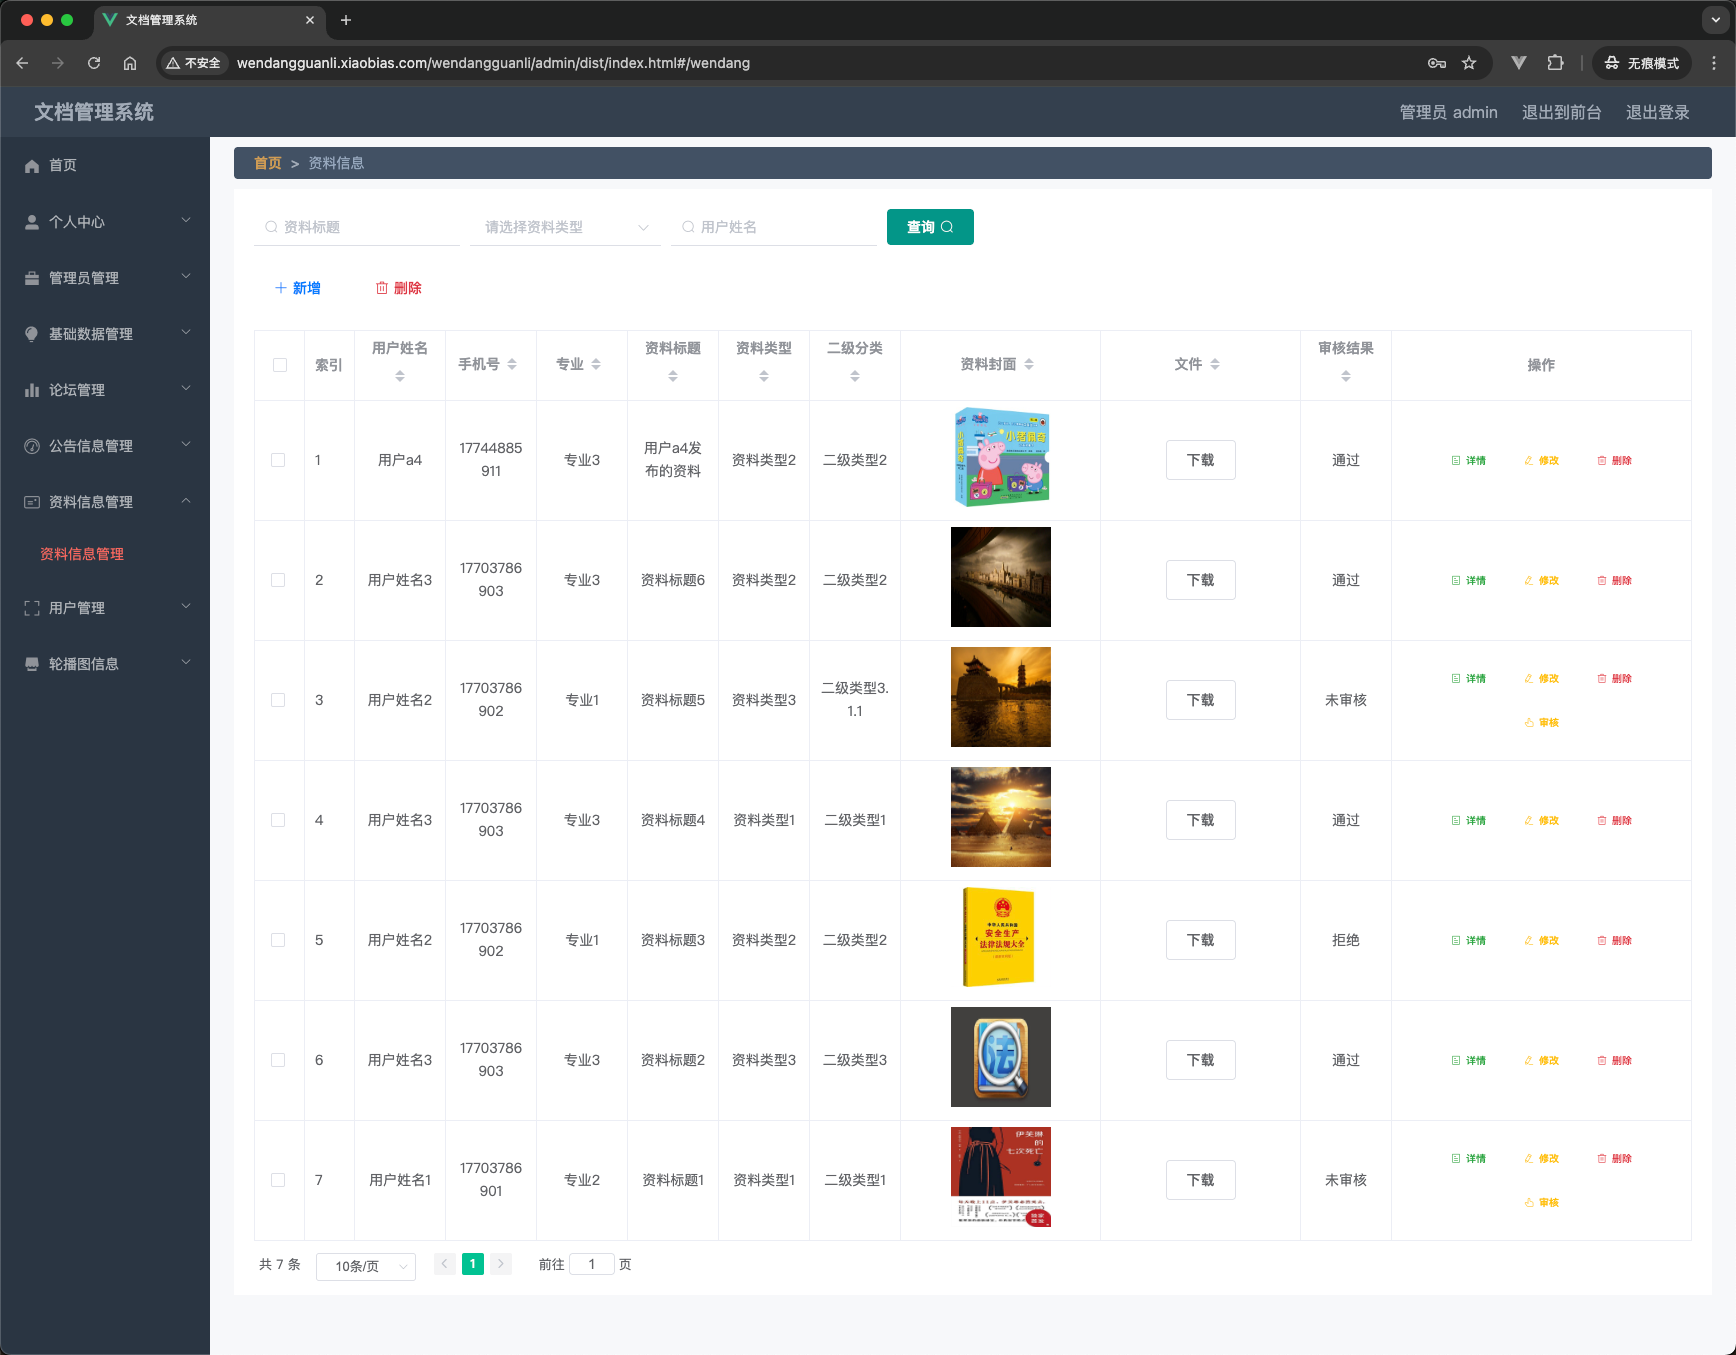
Task: Click the briefcase icon for 管理员管理
Action: point(32,278)
